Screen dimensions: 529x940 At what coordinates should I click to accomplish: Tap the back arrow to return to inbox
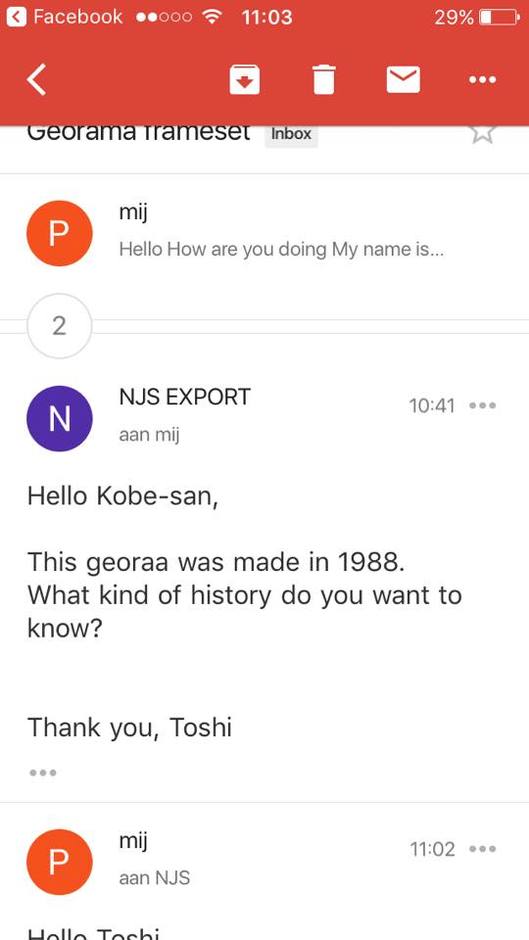pos(37,80)
